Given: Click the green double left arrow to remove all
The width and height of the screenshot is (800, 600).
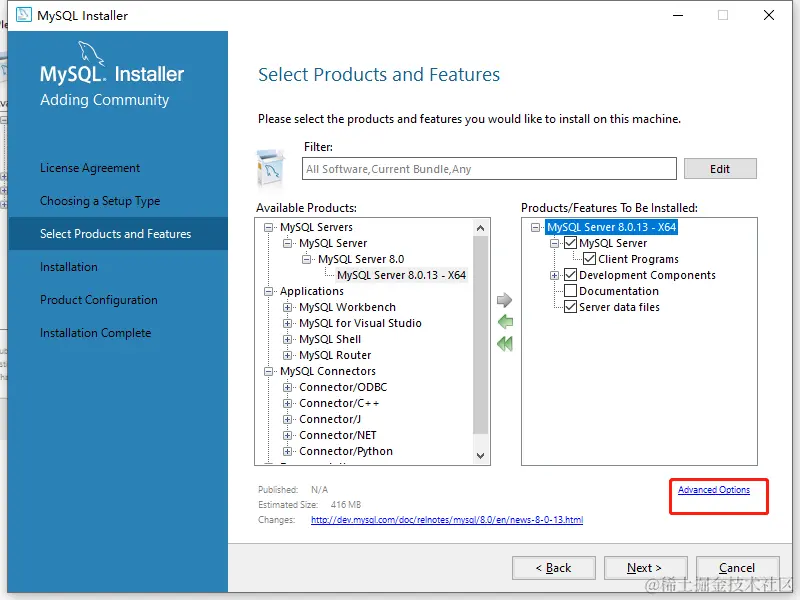Looking at the screenshot, I should tap(505, 344).
